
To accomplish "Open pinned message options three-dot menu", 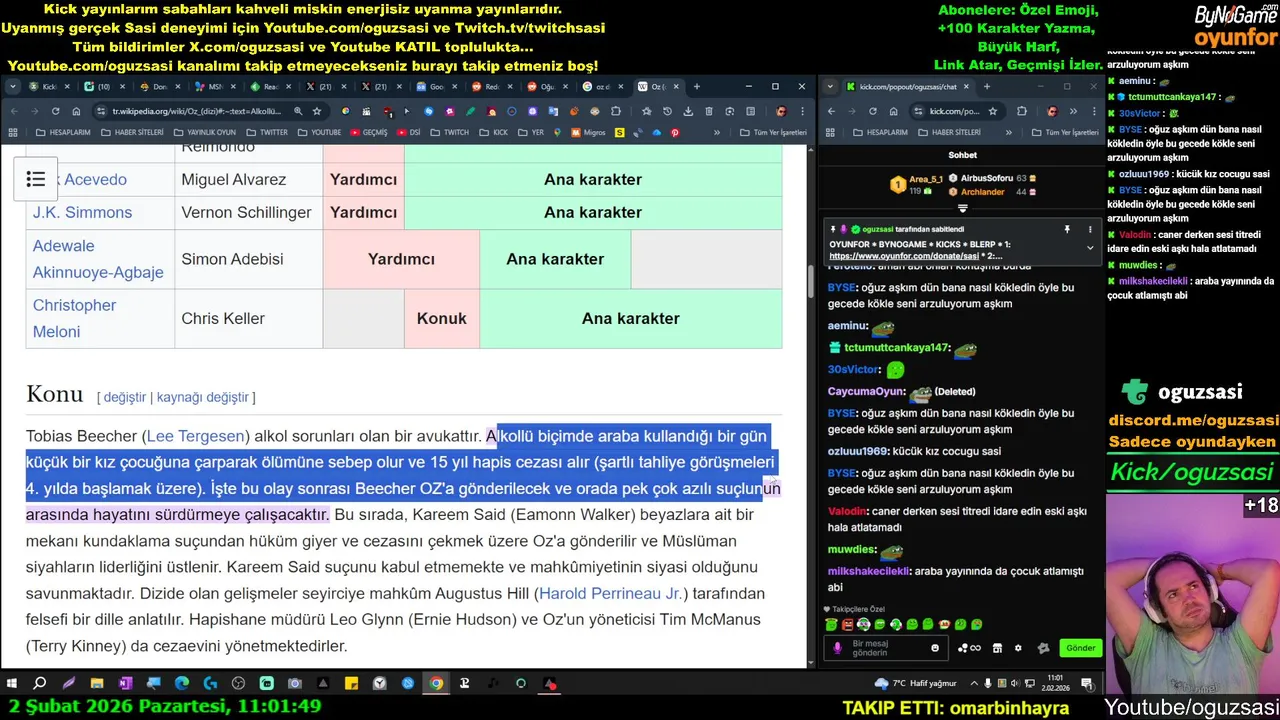I will 1090,229.
